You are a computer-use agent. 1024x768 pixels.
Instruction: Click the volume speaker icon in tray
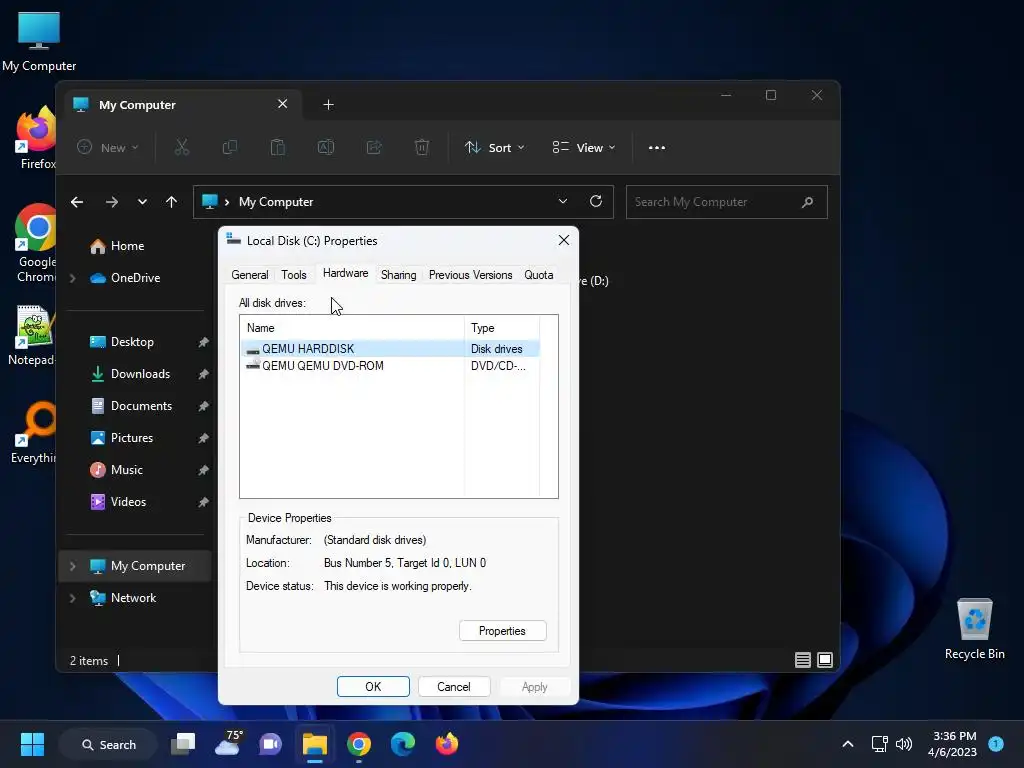coord(904,744)
